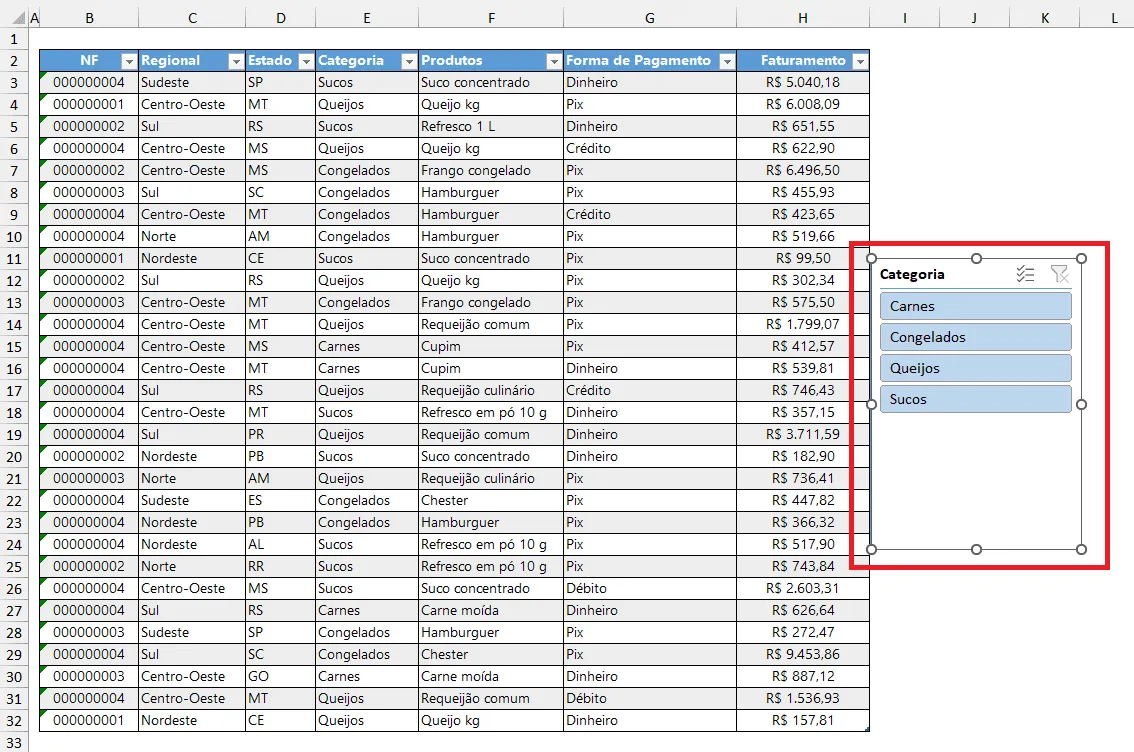The height and width of the screenshot is (752, 1134).
Task: Select column G header
Action: (650, 18)
